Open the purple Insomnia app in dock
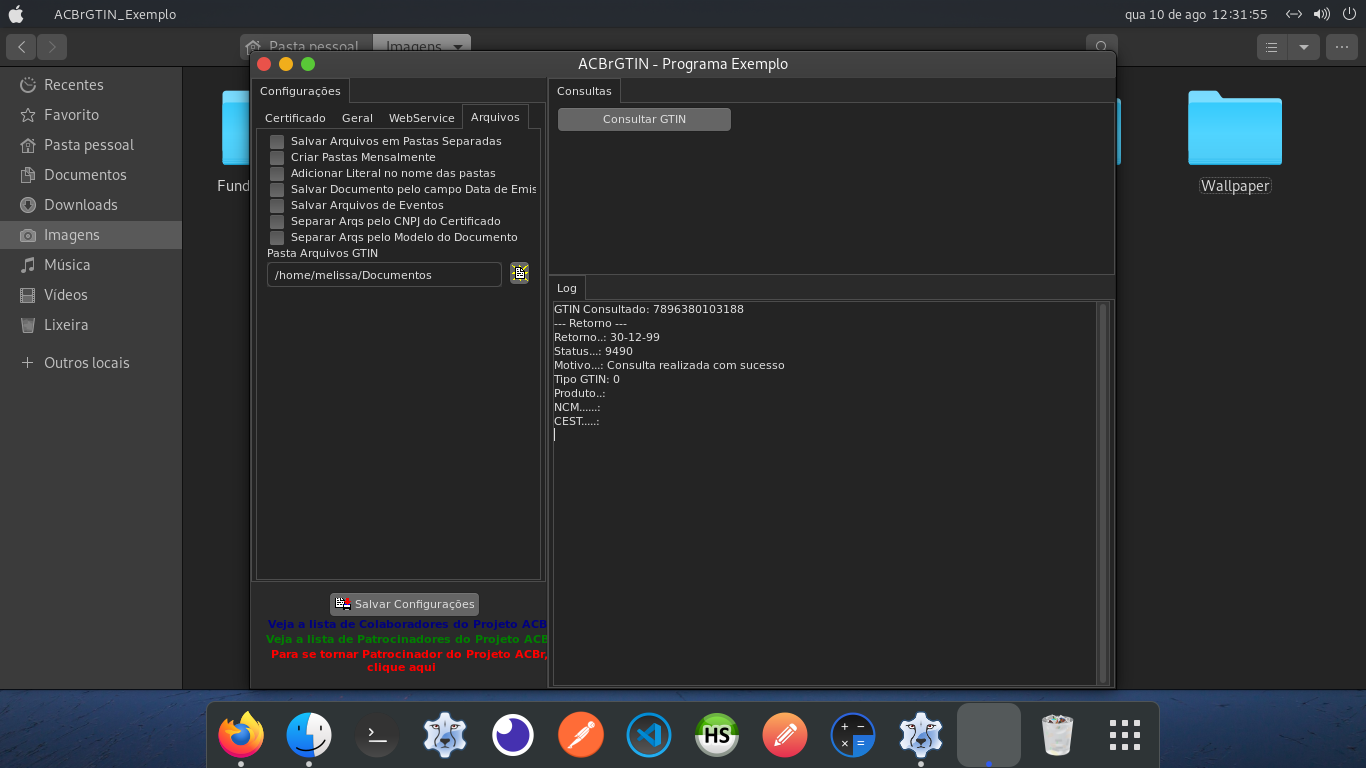The width and height of the screenshot is (1366, 768). (x=513, y=736)
